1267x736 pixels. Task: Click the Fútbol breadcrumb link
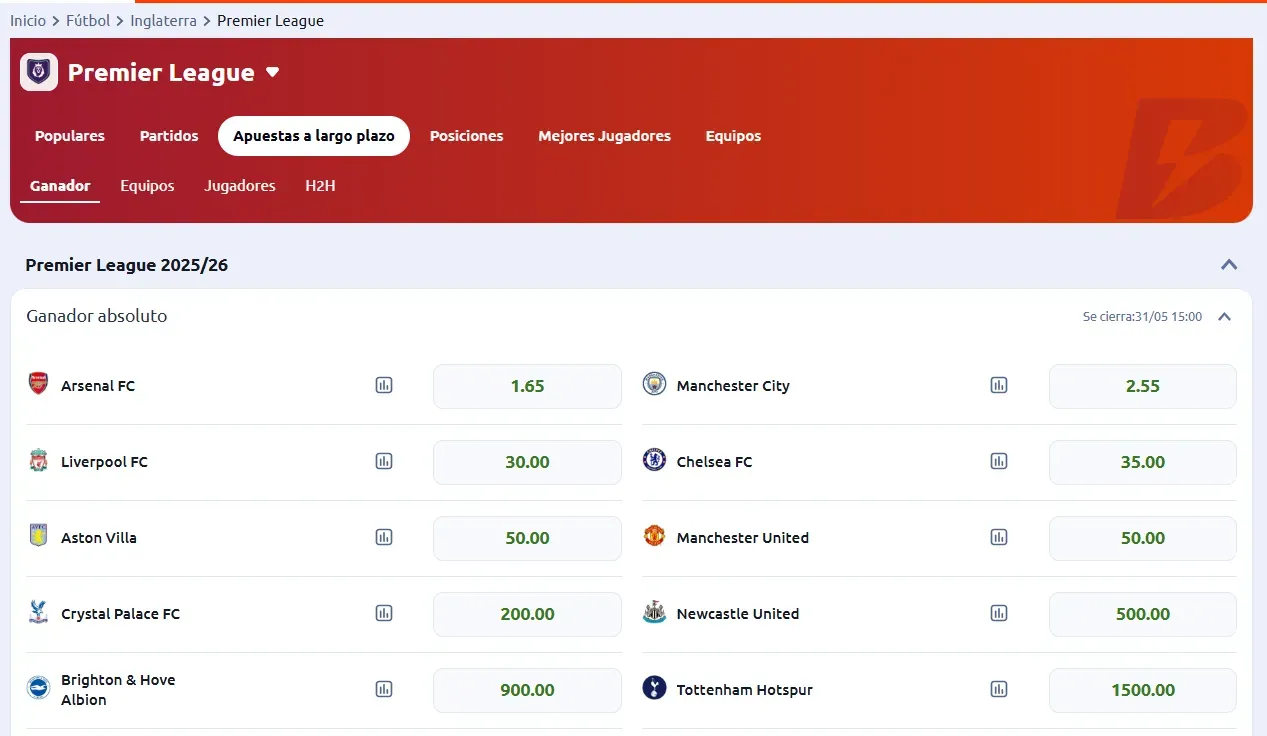coord(88,20)
